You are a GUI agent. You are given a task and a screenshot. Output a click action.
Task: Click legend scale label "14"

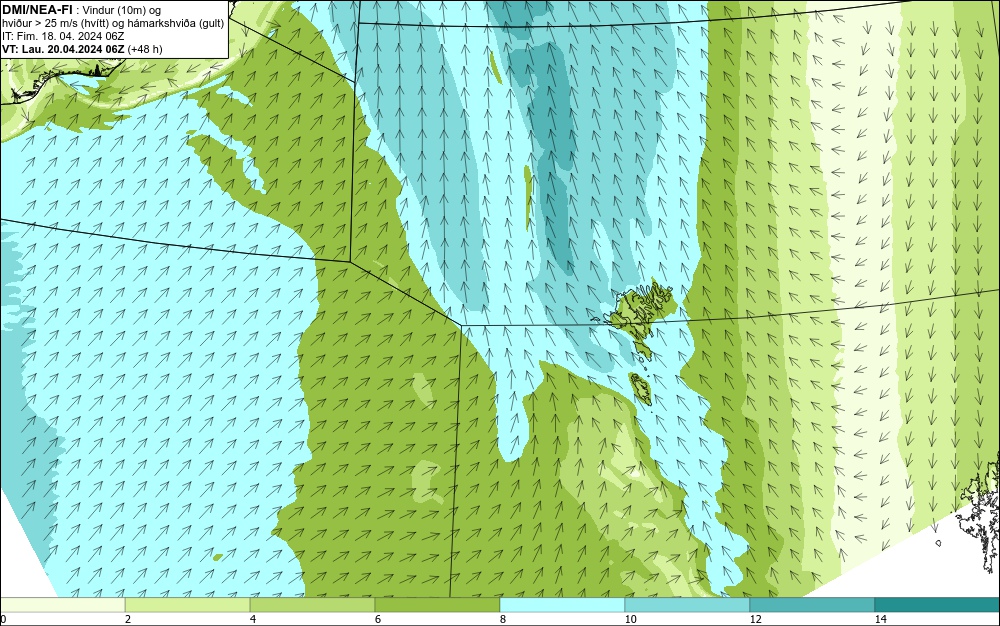880,619
